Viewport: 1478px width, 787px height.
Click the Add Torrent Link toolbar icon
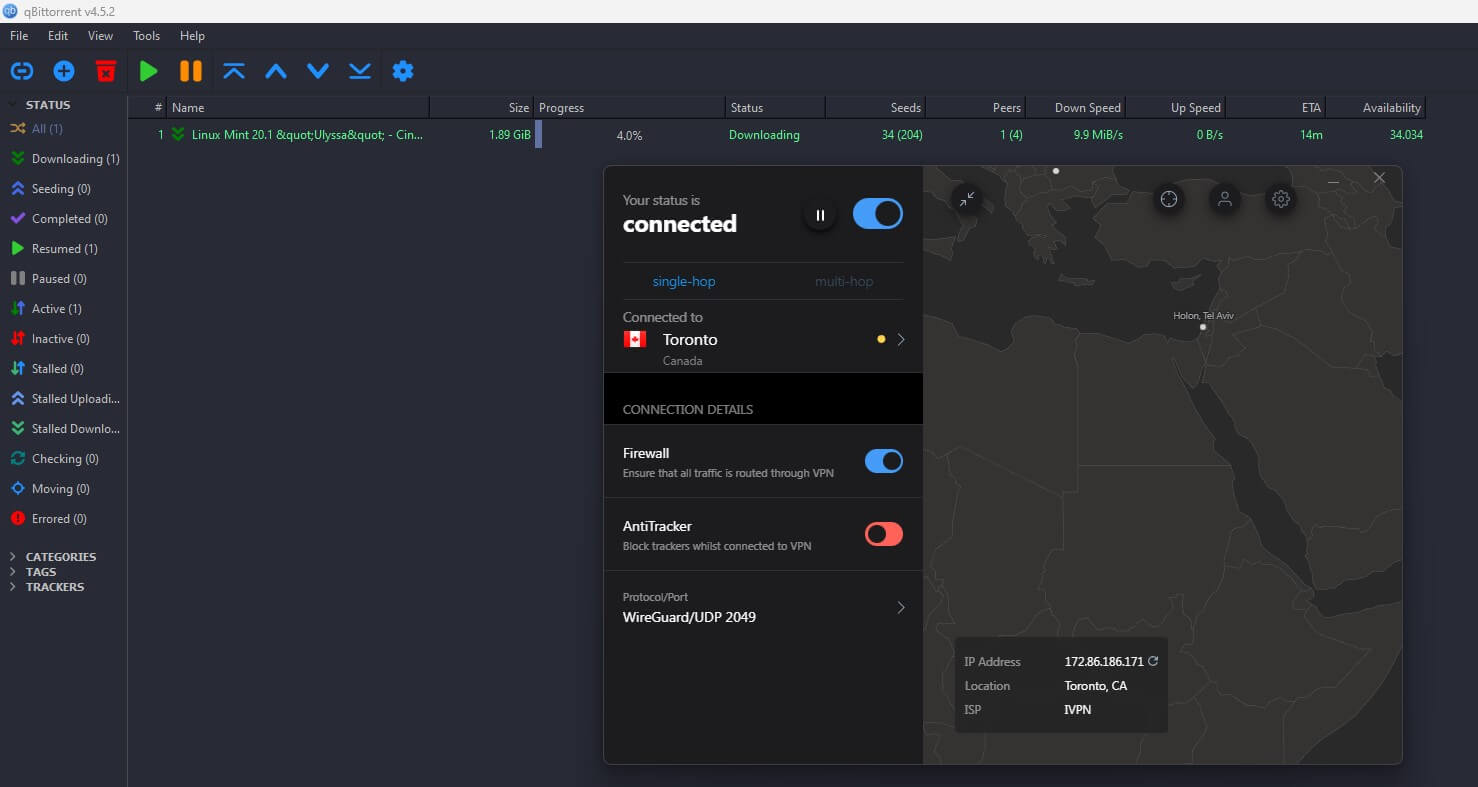21,71
